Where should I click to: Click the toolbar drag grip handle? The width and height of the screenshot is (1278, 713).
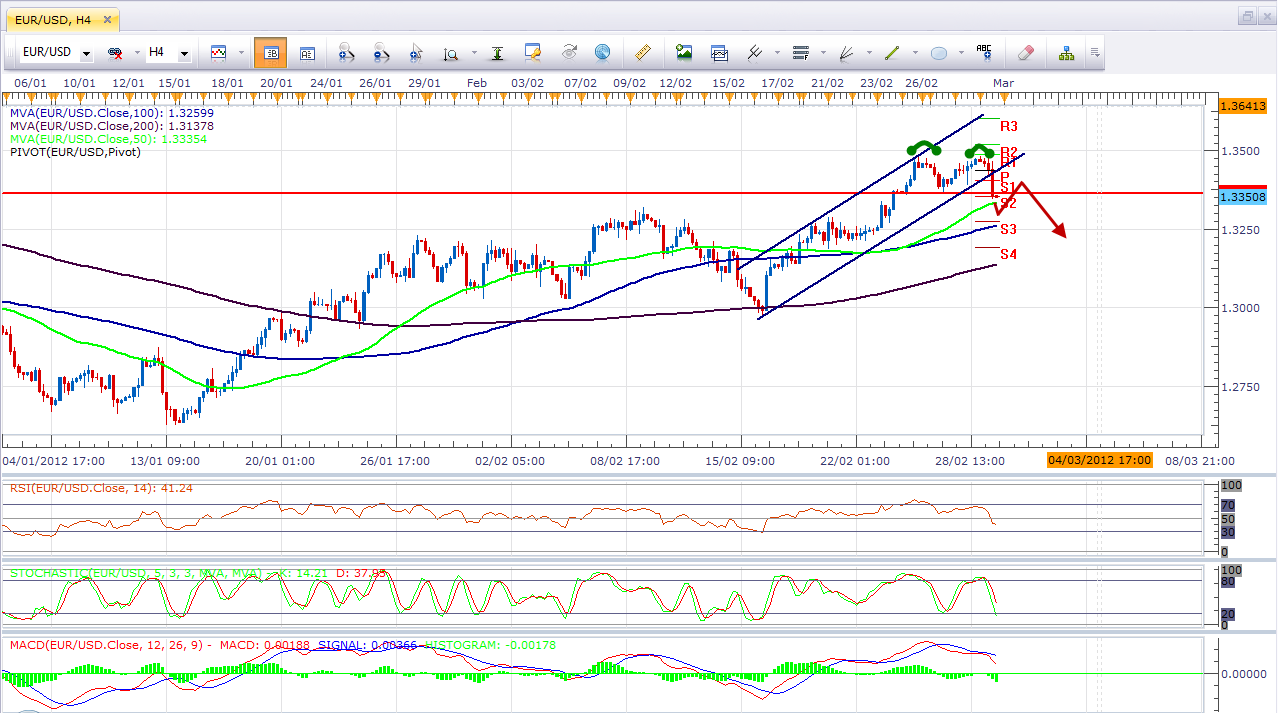pos(10,52)
